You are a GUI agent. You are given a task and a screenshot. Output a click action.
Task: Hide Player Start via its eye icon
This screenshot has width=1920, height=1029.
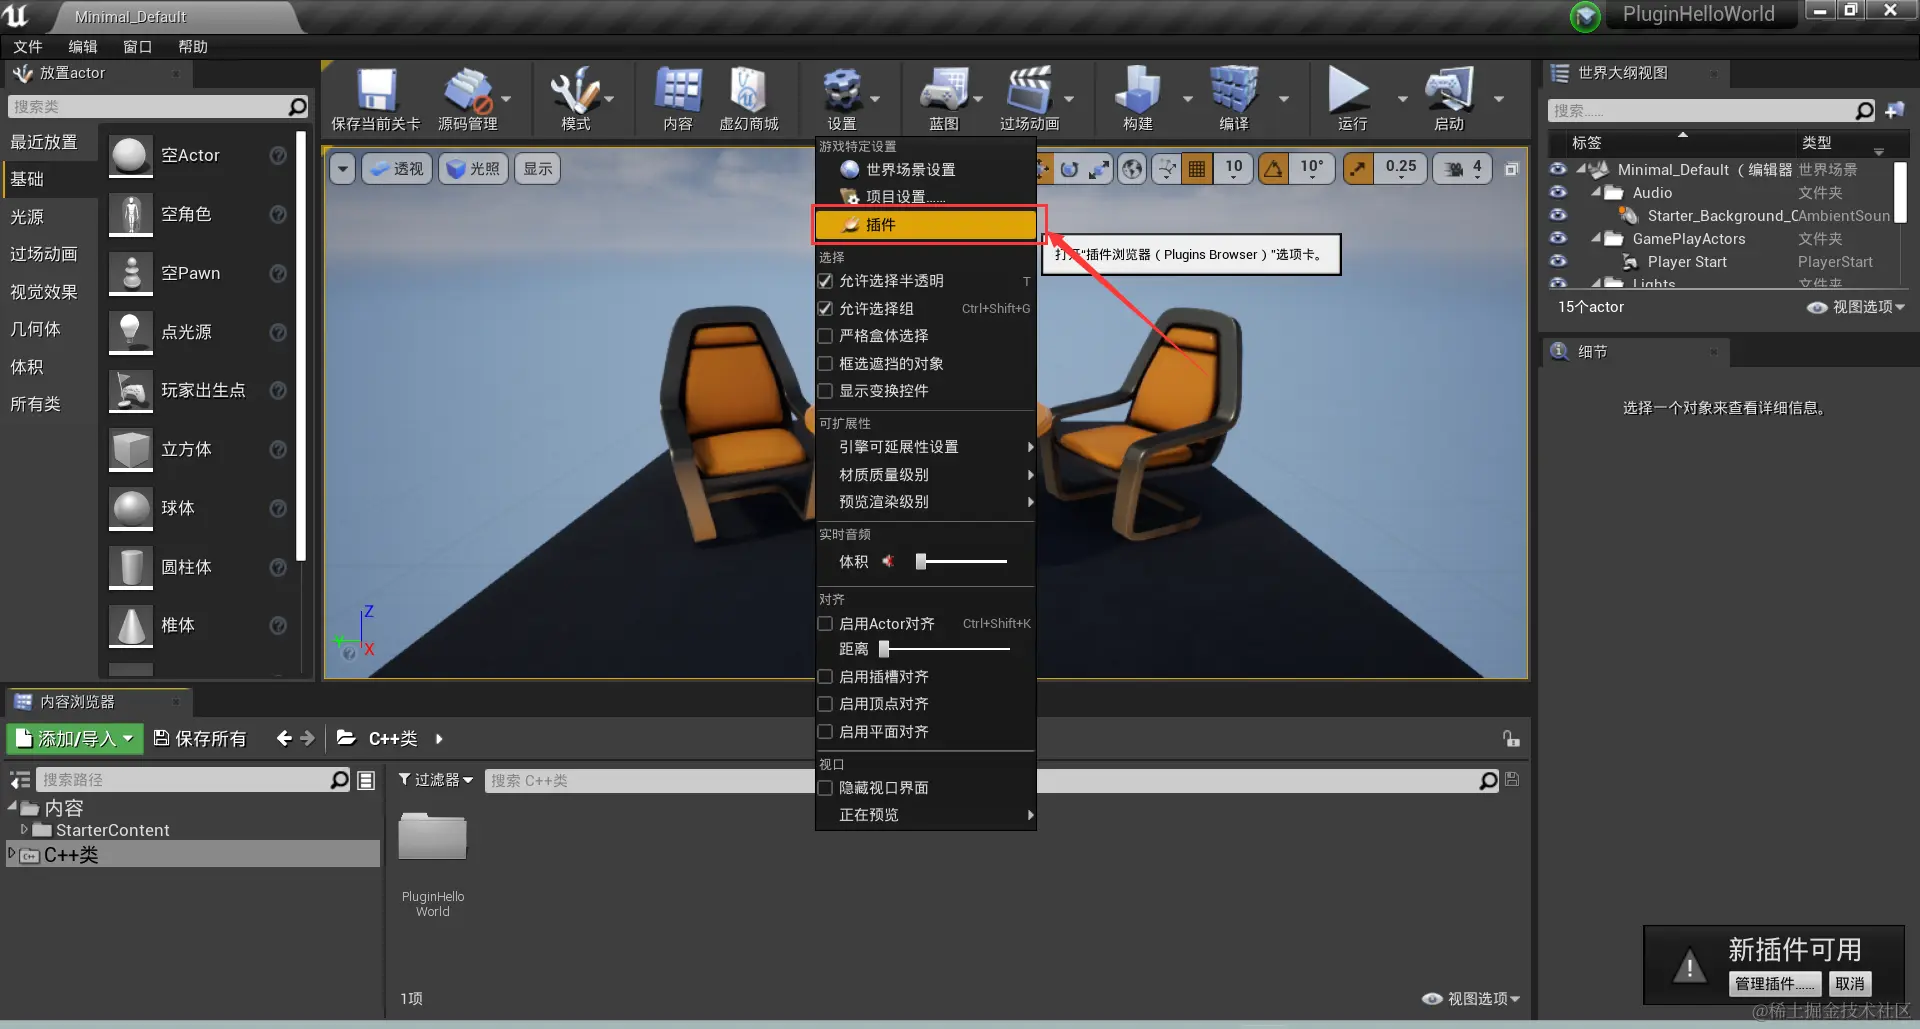1558,261
